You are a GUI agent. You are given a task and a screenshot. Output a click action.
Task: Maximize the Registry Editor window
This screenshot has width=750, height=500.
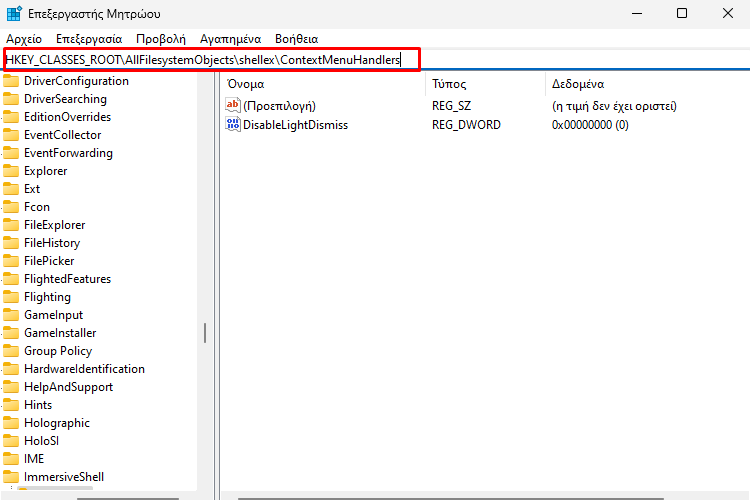(682, 13)
